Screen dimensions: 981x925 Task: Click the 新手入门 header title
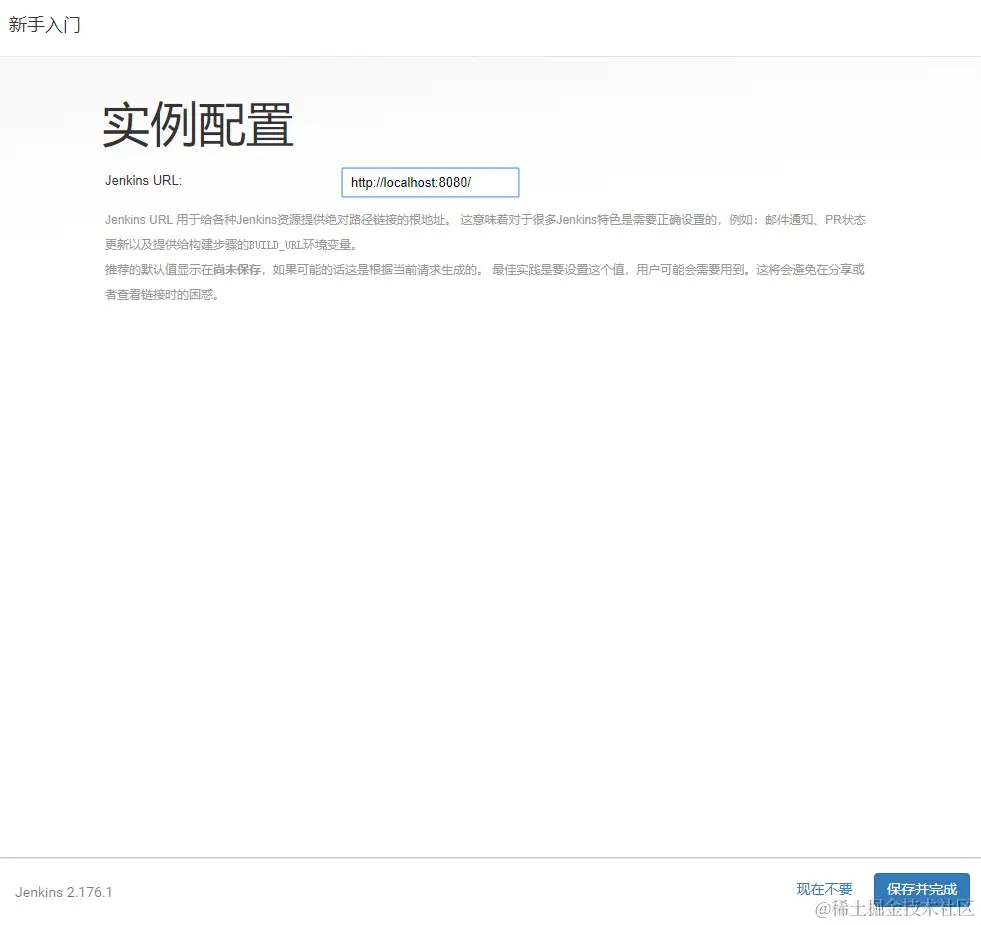click(44, 24)
